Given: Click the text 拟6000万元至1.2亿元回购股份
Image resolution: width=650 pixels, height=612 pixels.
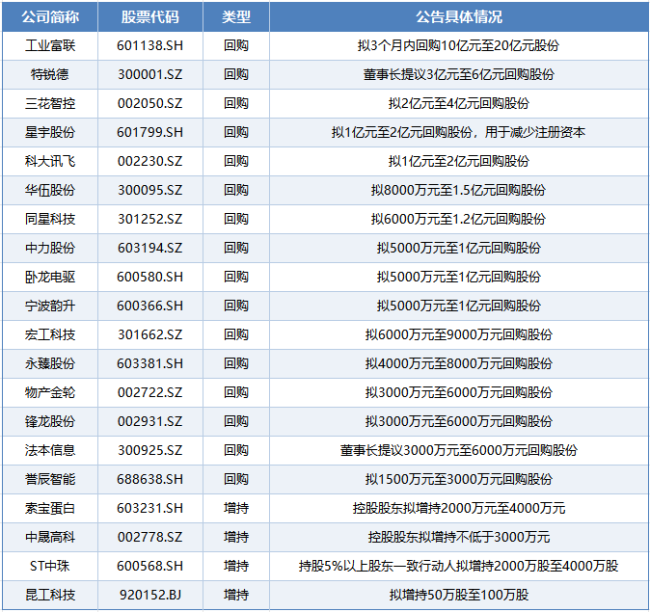Looking at the screenshot, I should pyautogui.click(x=458, y=219).
